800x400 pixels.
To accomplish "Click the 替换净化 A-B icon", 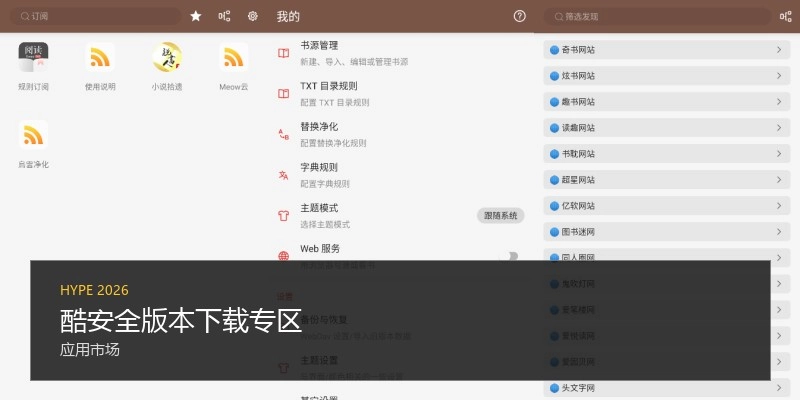I will 284,135.
